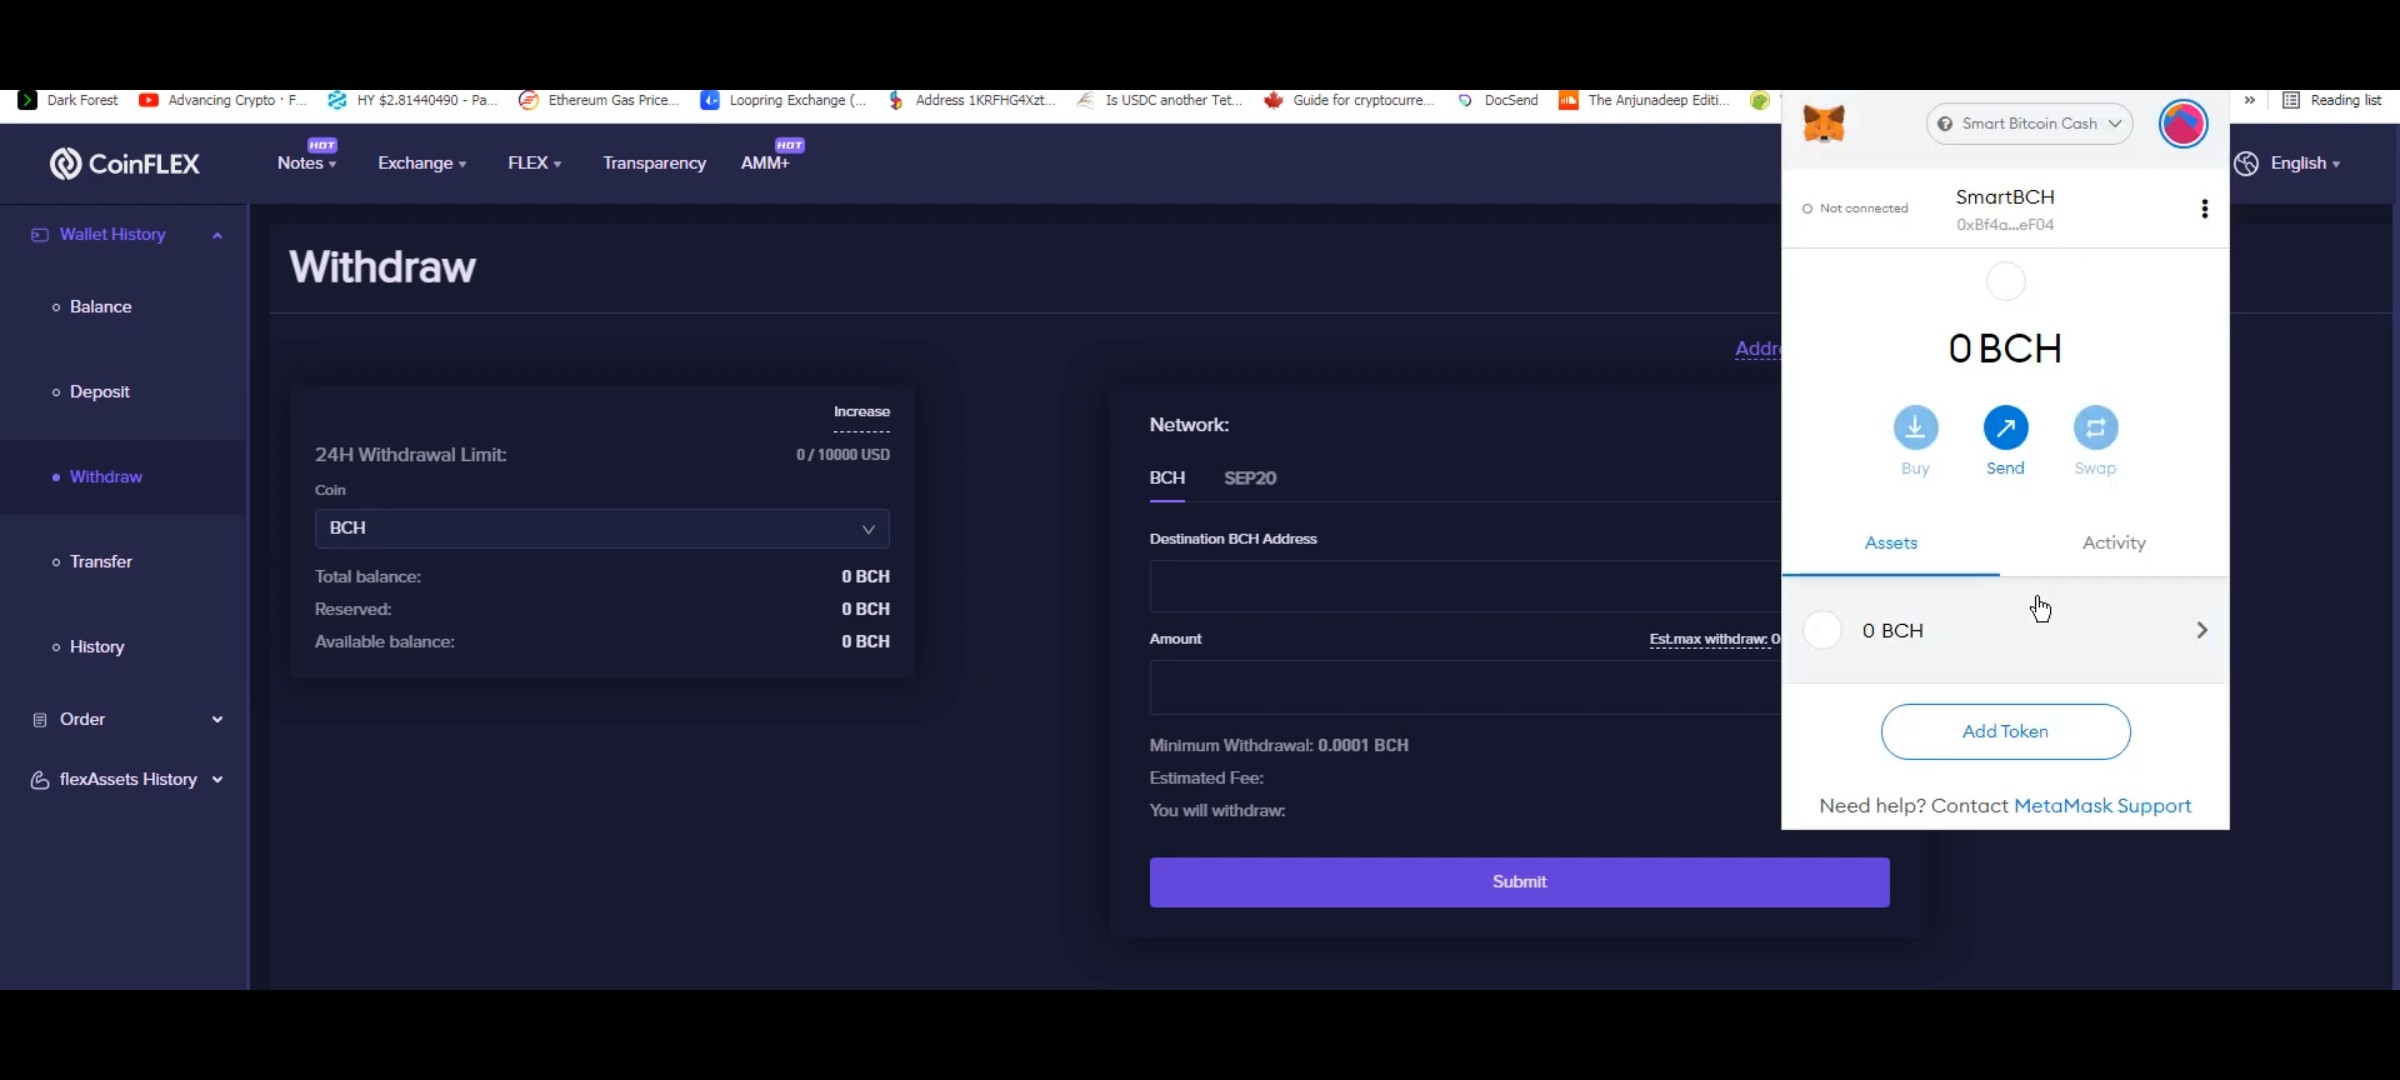Screen dimensions: 2400x1080
Task: Open account options three-dot menu
Action: point(2204,208)
